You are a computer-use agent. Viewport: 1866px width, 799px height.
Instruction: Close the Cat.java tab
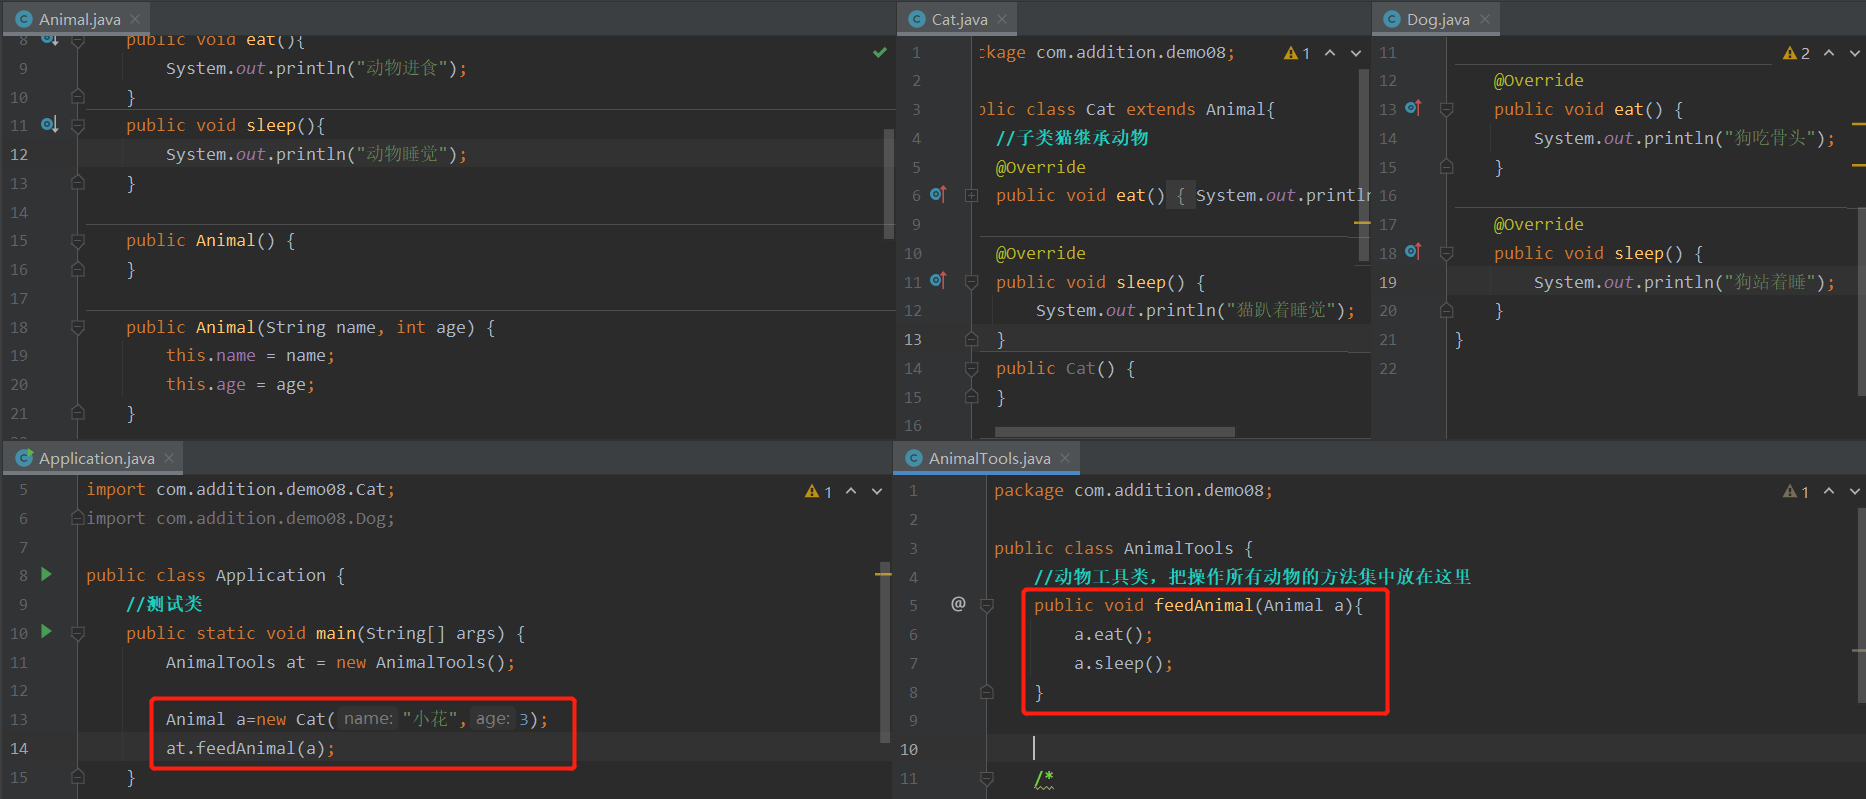(x=1002, y=19)
